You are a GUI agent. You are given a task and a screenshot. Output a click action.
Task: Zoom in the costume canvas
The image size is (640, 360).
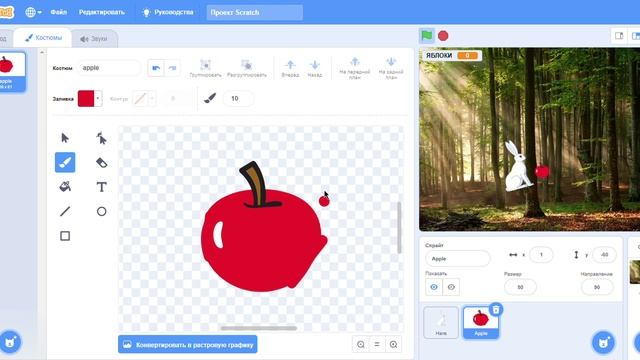point(393,344)
